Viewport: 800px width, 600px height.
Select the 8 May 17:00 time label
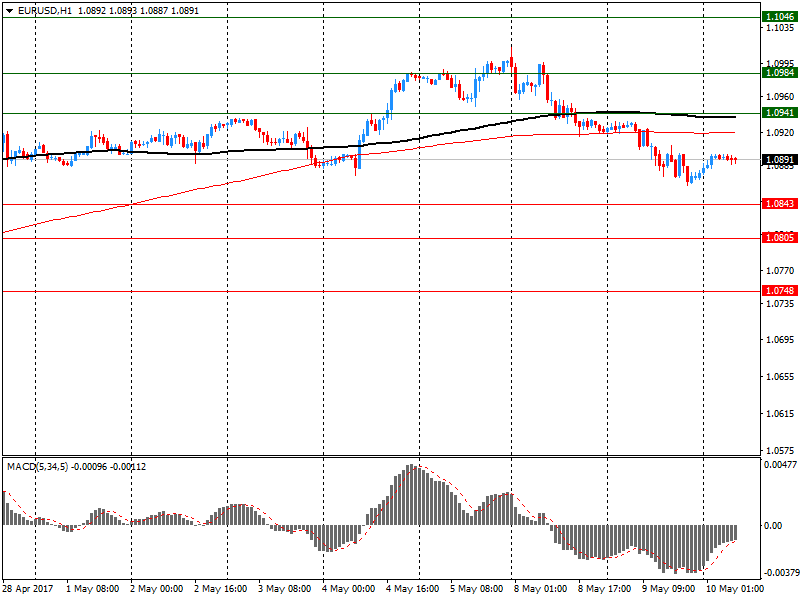pos(605,589)
